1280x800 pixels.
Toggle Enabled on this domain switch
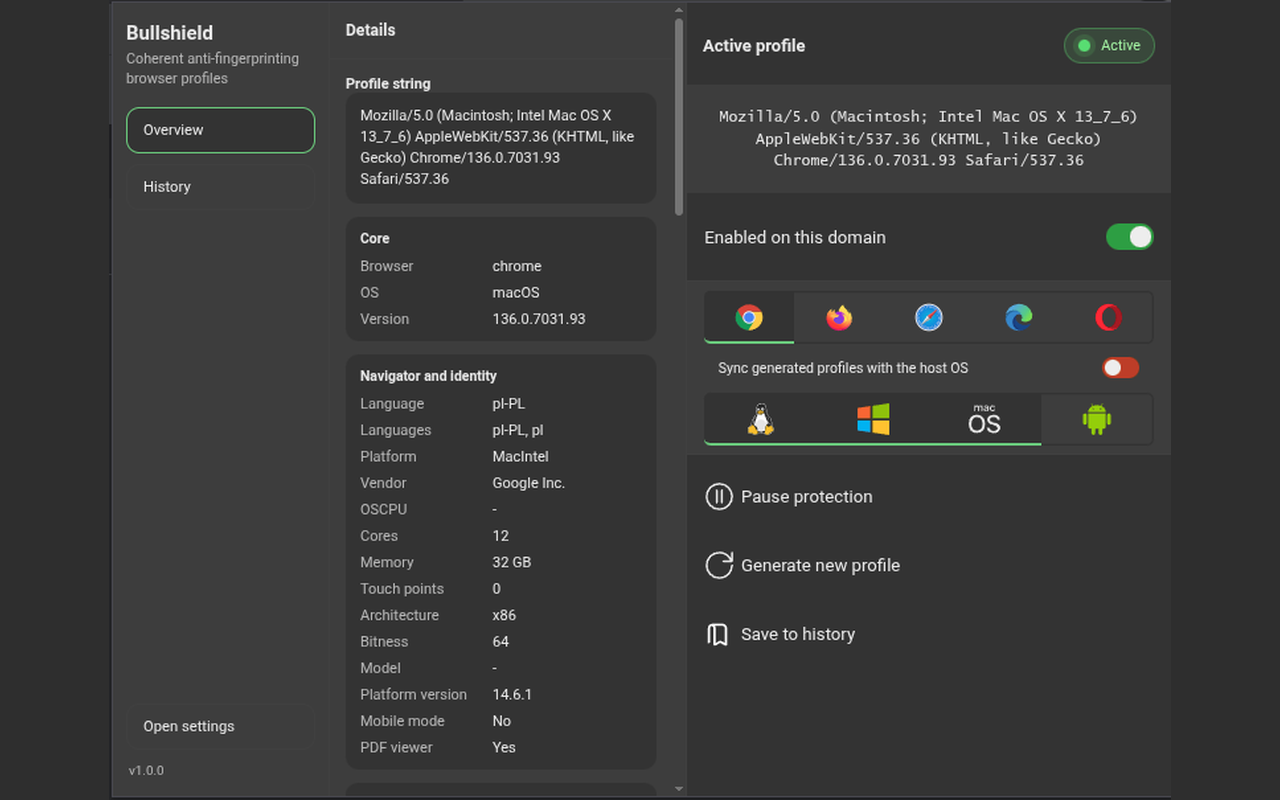point(1130,237)
